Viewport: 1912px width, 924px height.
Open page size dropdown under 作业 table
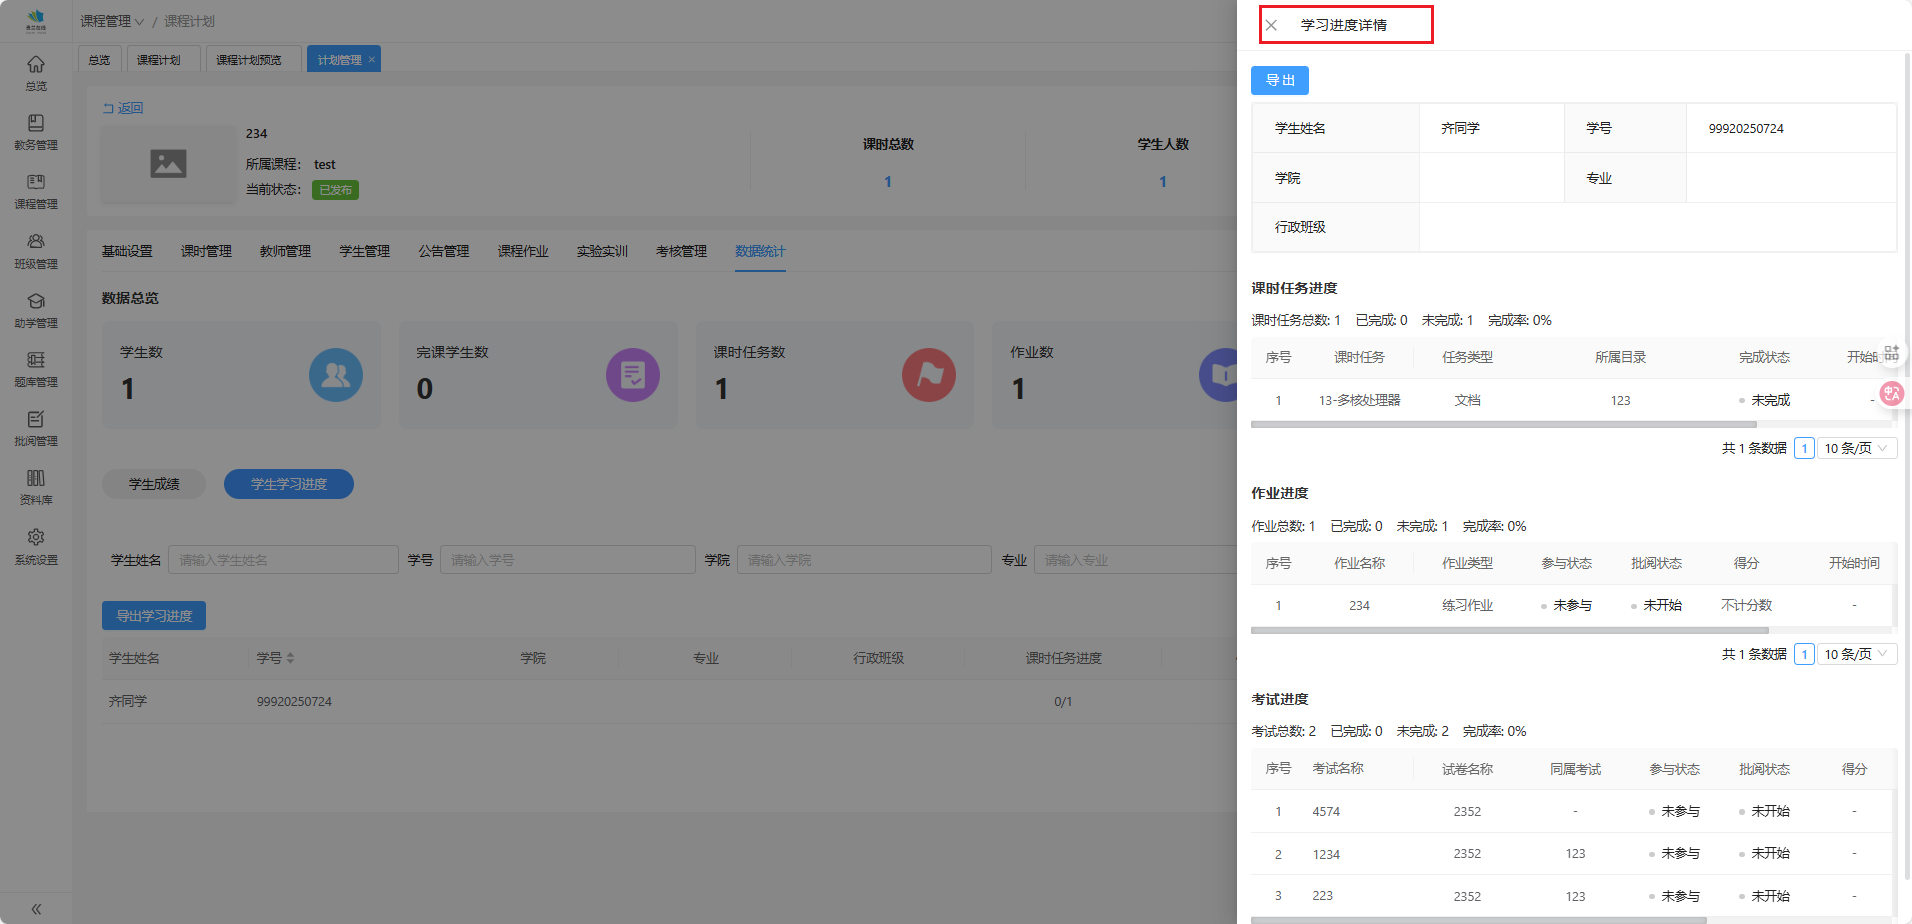(x=1856, y=654)
